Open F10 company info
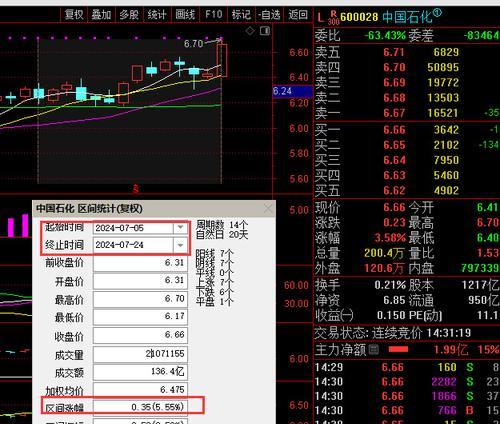 213,14
